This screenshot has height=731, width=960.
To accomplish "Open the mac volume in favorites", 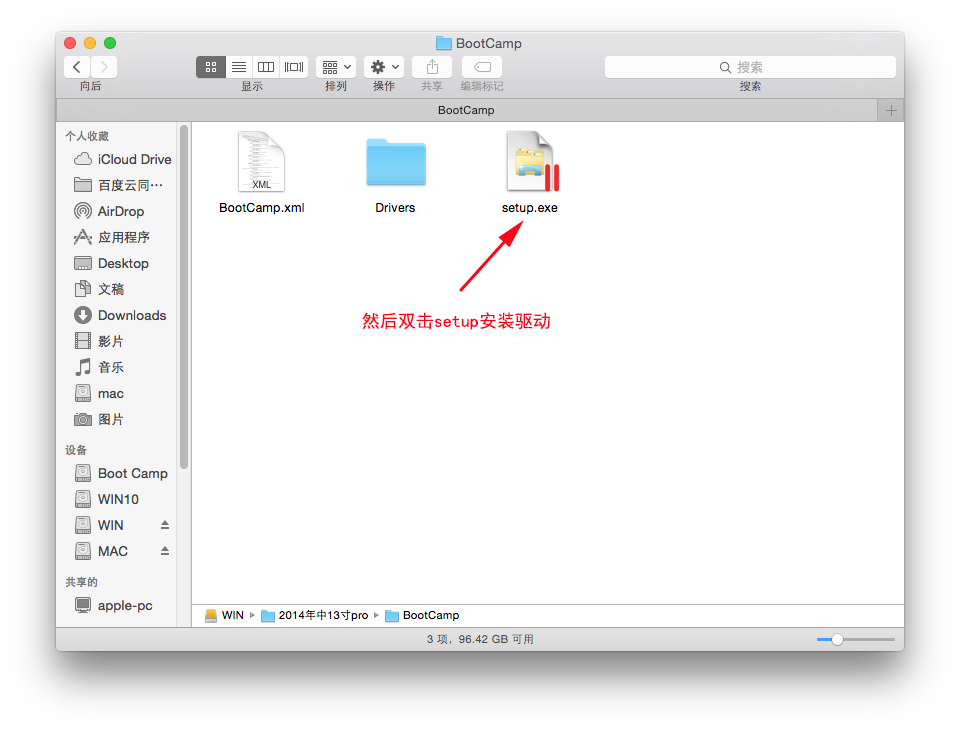I will click(x=99, y=393).
